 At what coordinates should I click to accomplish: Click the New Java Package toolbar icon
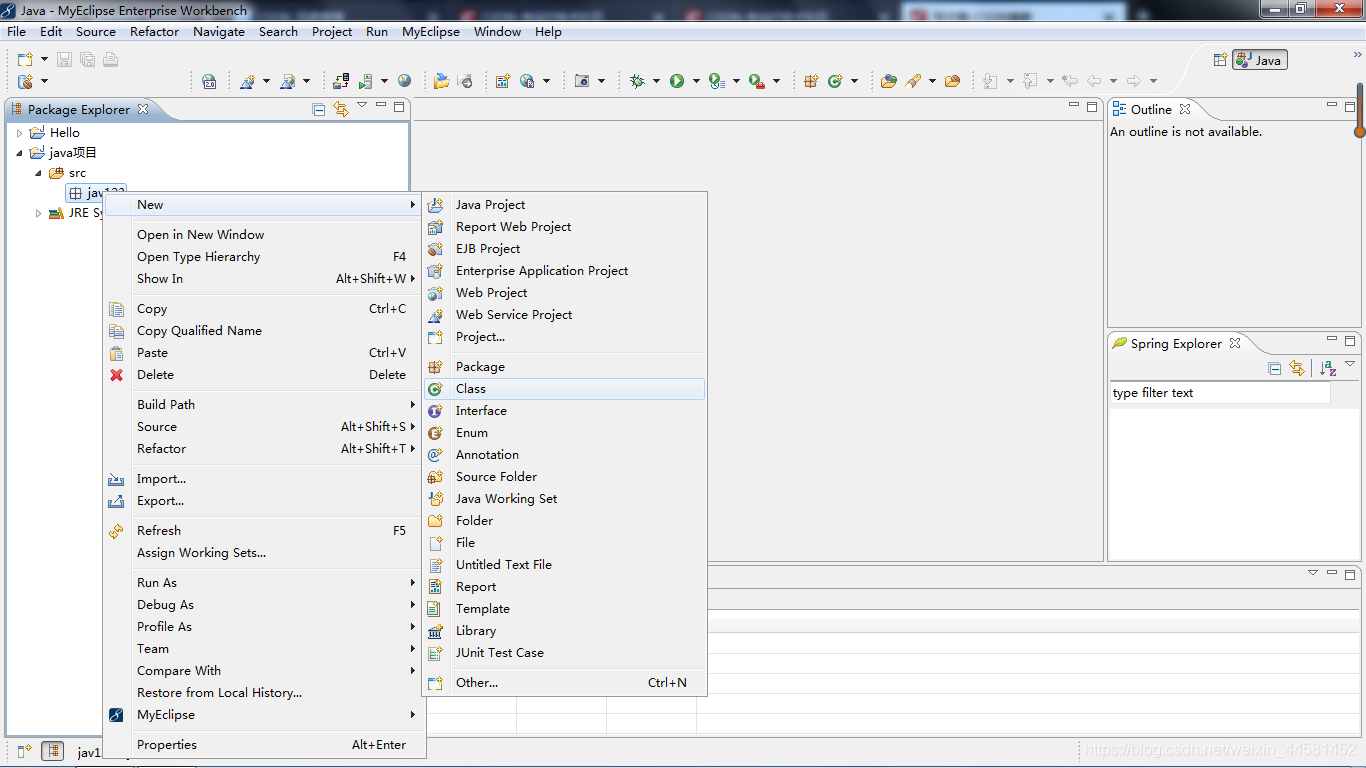[811, 81]
